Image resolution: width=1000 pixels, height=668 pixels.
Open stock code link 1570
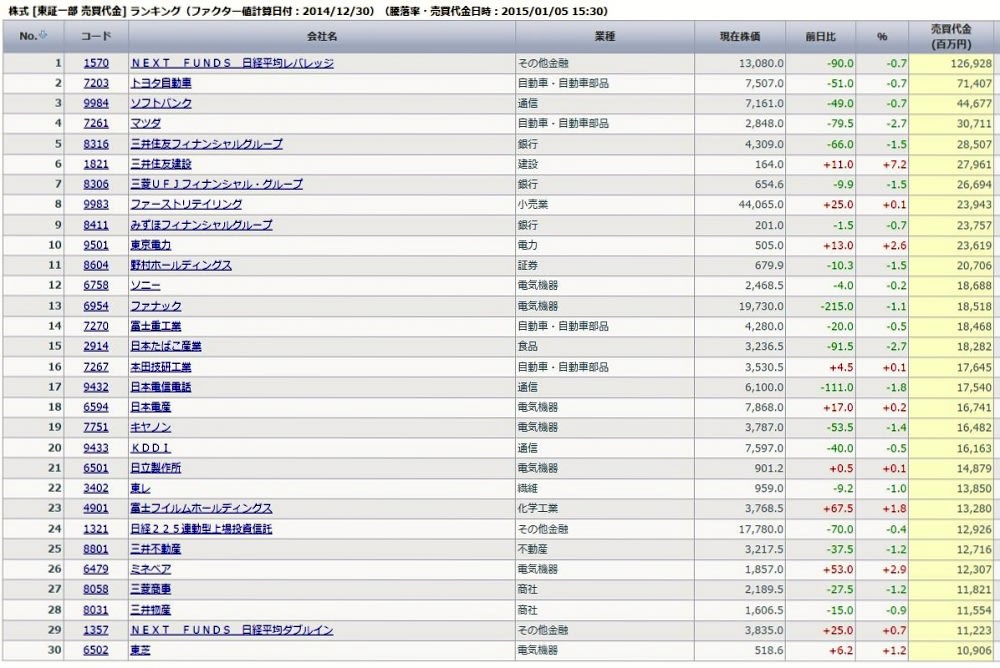click(96, 63)
